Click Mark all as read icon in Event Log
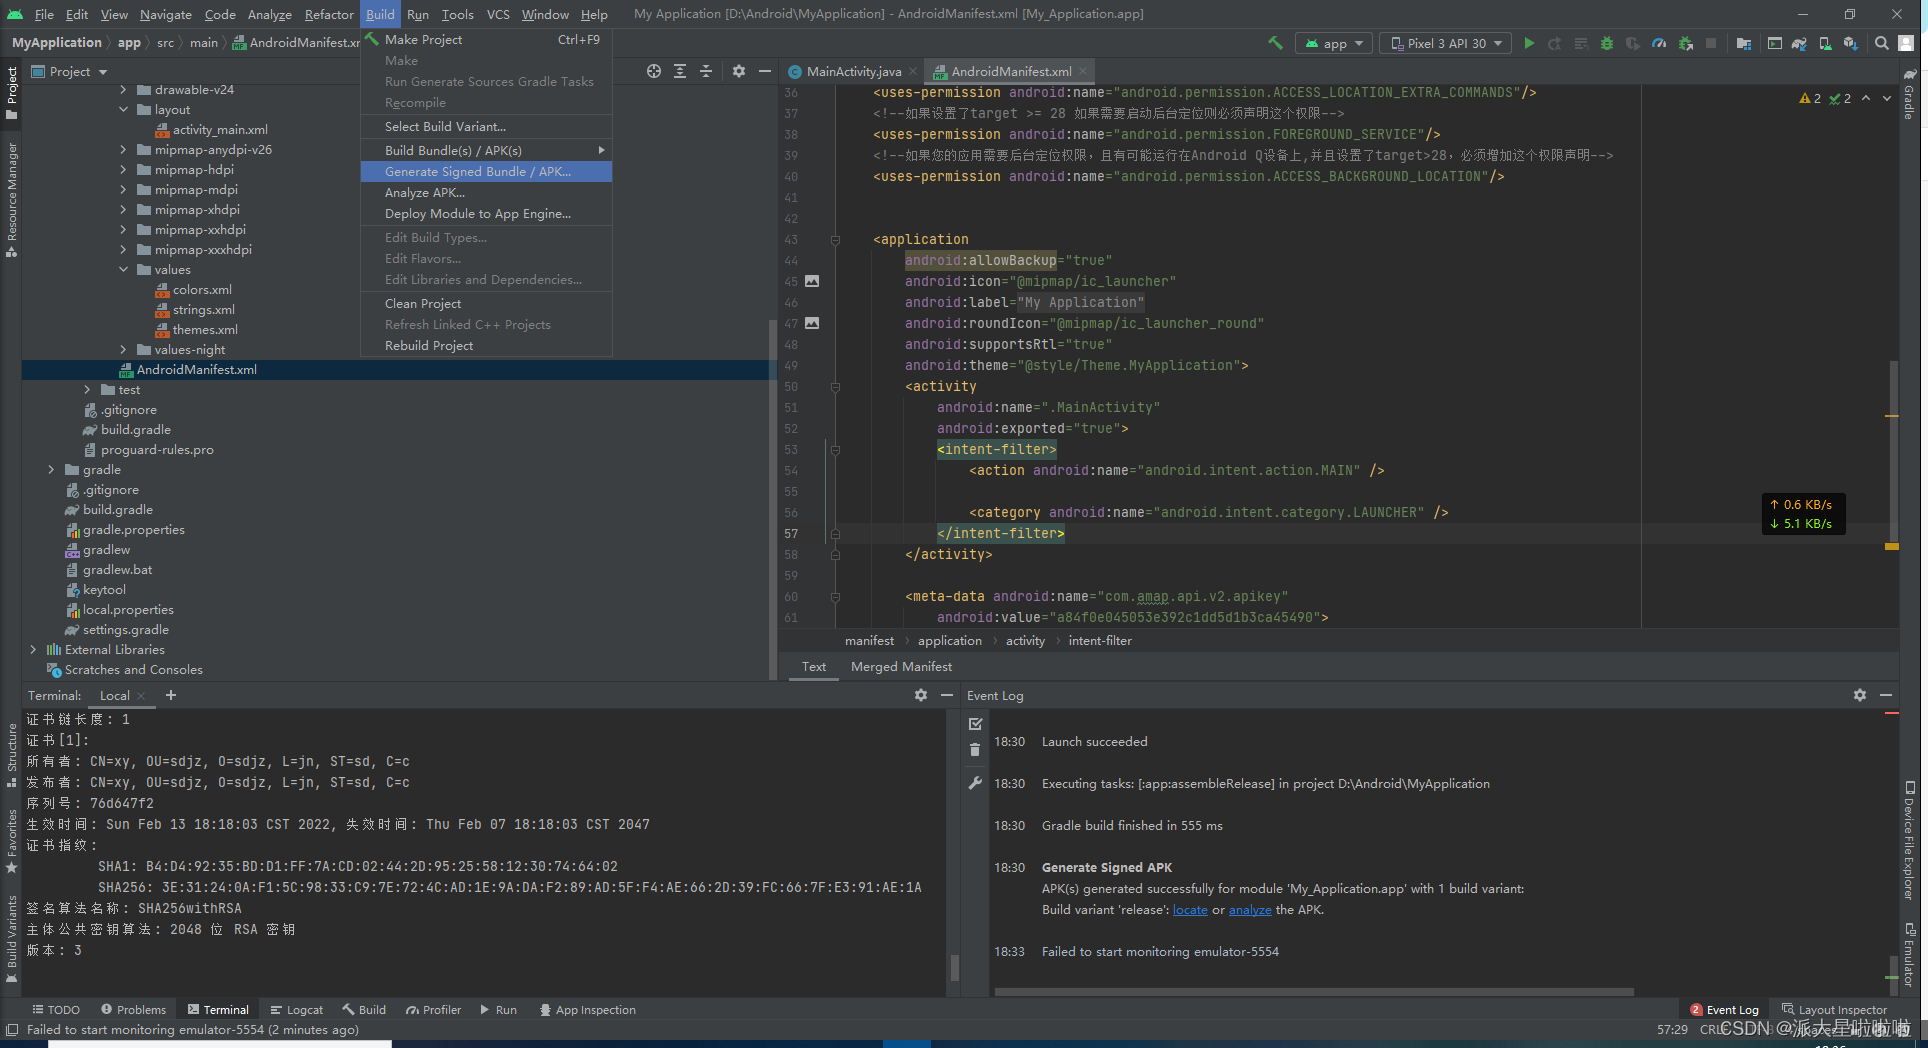This screenshot has width=1928, height=1048. point(976,723)
